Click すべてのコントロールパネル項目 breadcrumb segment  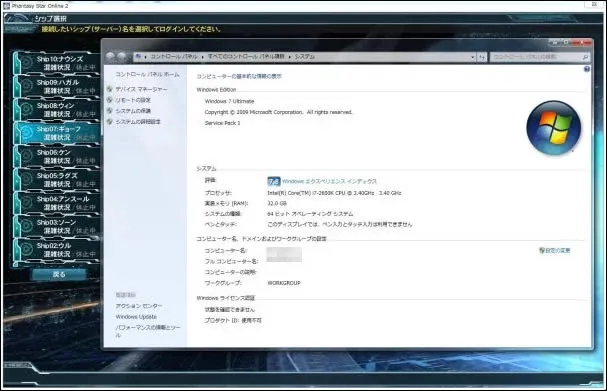click(246, 57)
